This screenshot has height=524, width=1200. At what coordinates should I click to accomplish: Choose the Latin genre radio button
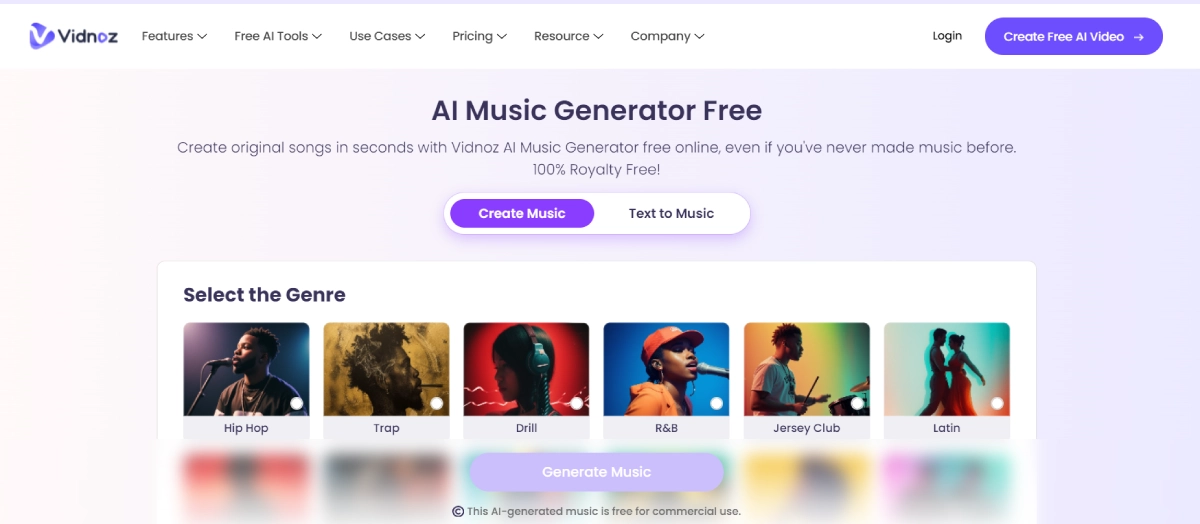point(997,403)
